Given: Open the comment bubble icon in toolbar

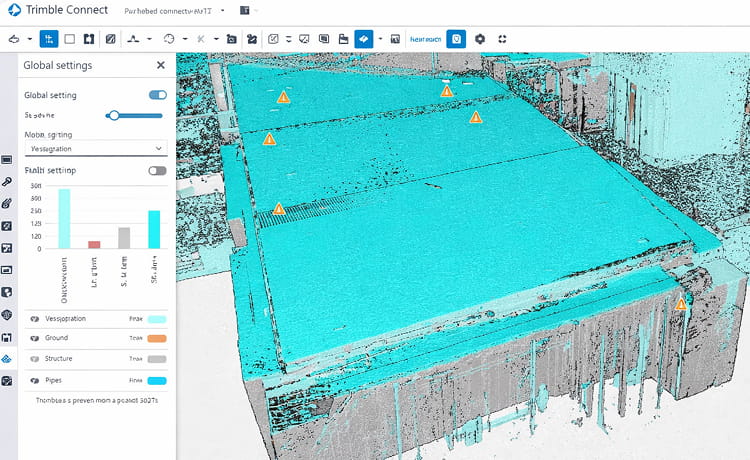Looking at the screenshot, I should point(324,39).
